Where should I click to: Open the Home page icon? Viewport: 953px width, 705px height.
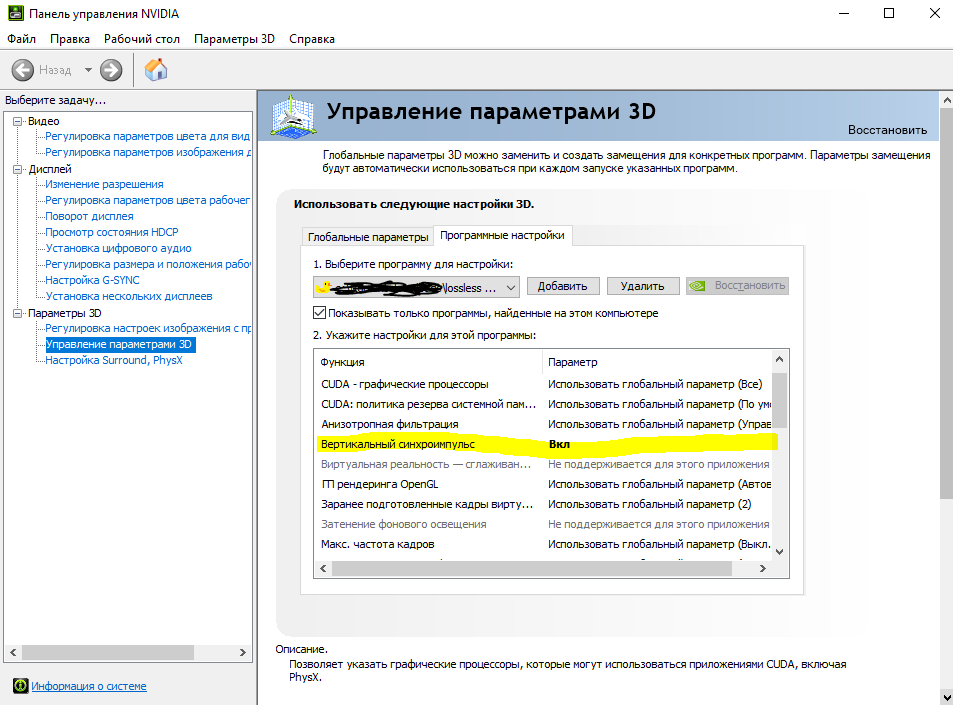(156, 69)
